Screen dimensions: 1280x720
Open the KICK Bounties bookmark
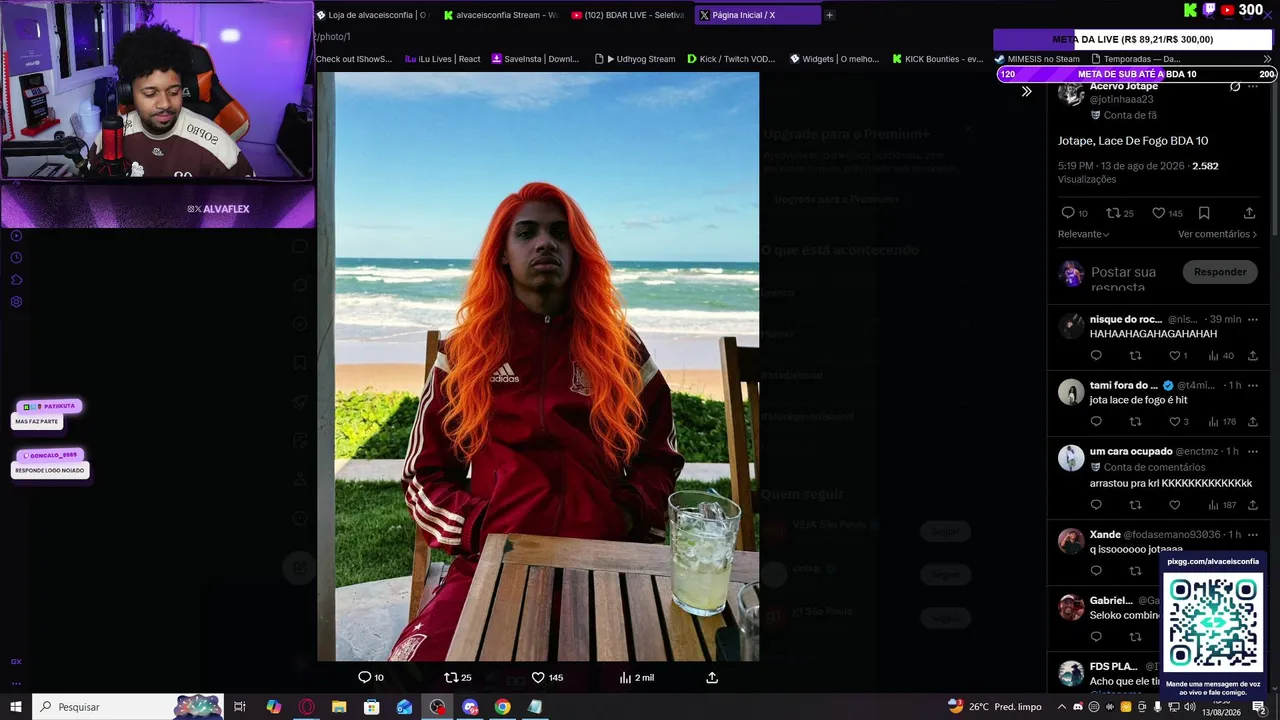pos(938,59)
